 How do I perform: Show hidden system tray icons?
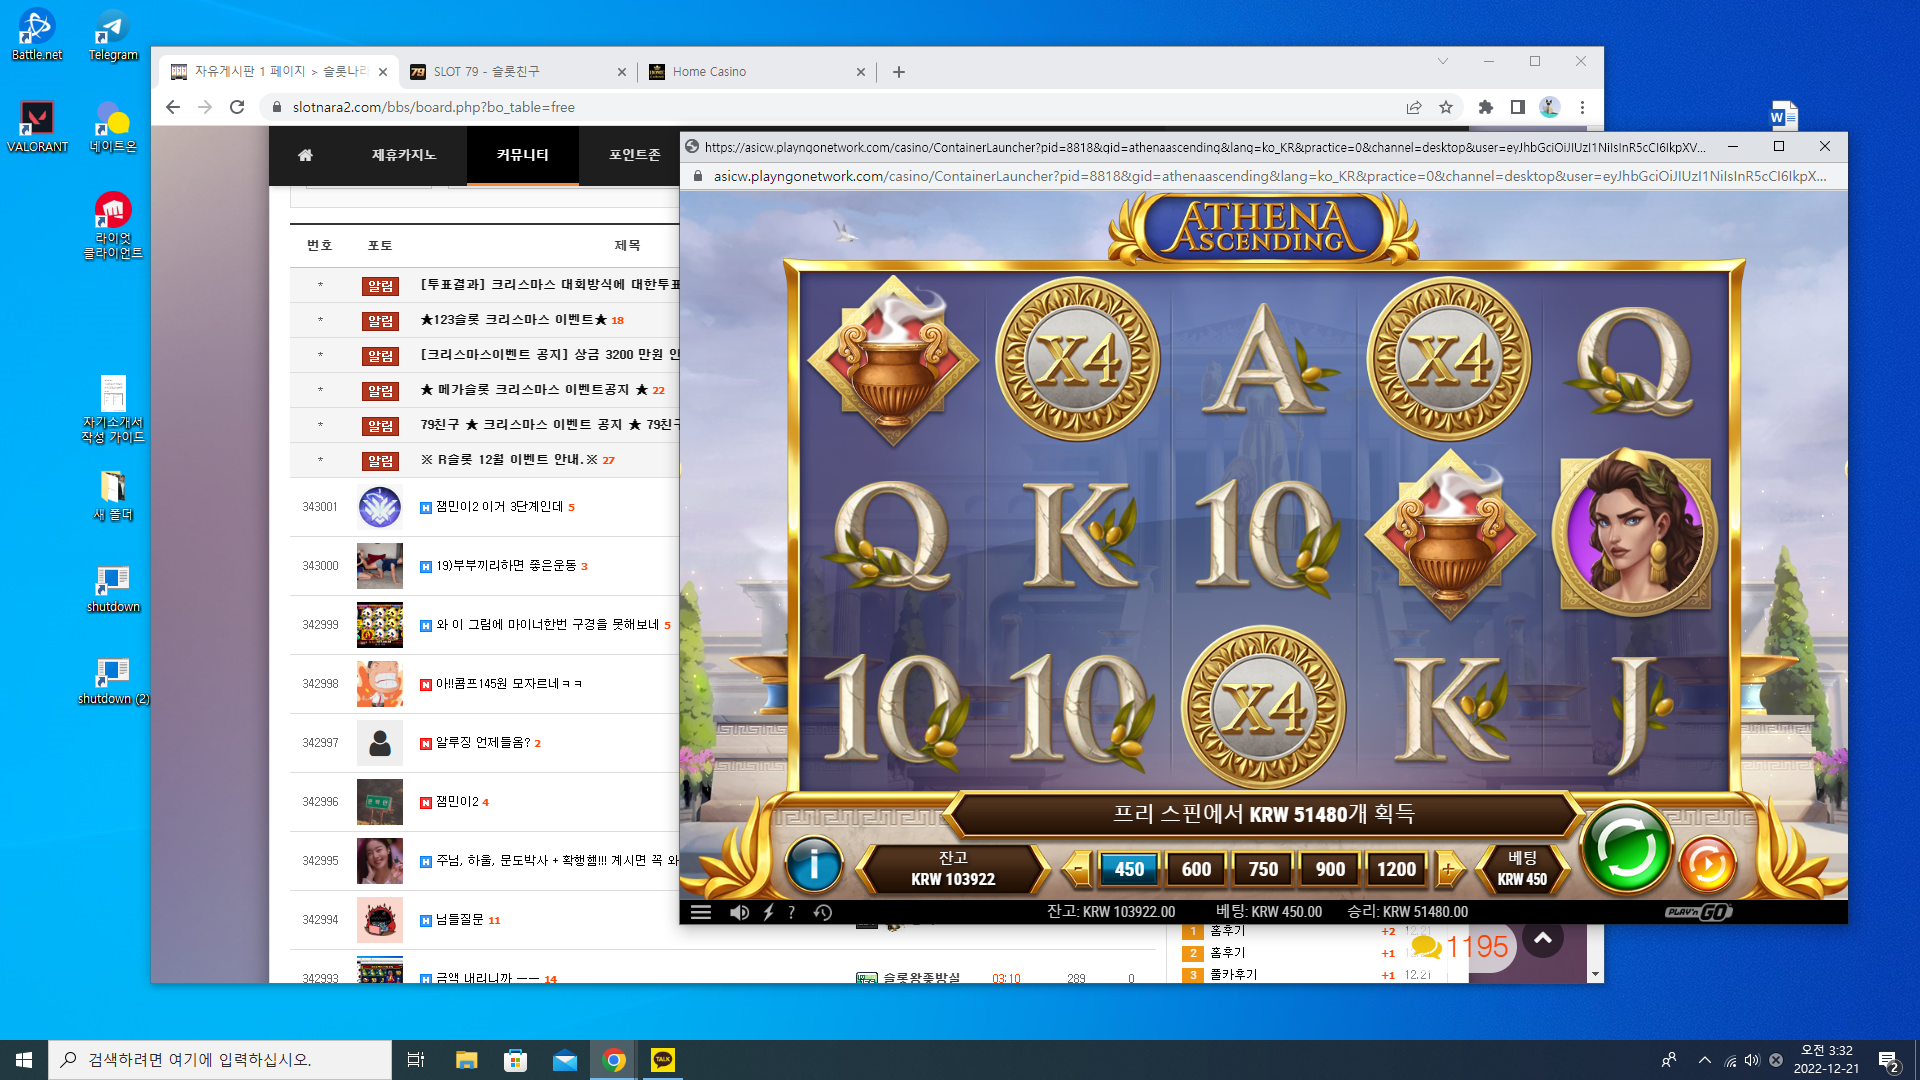point(1705,1060)
